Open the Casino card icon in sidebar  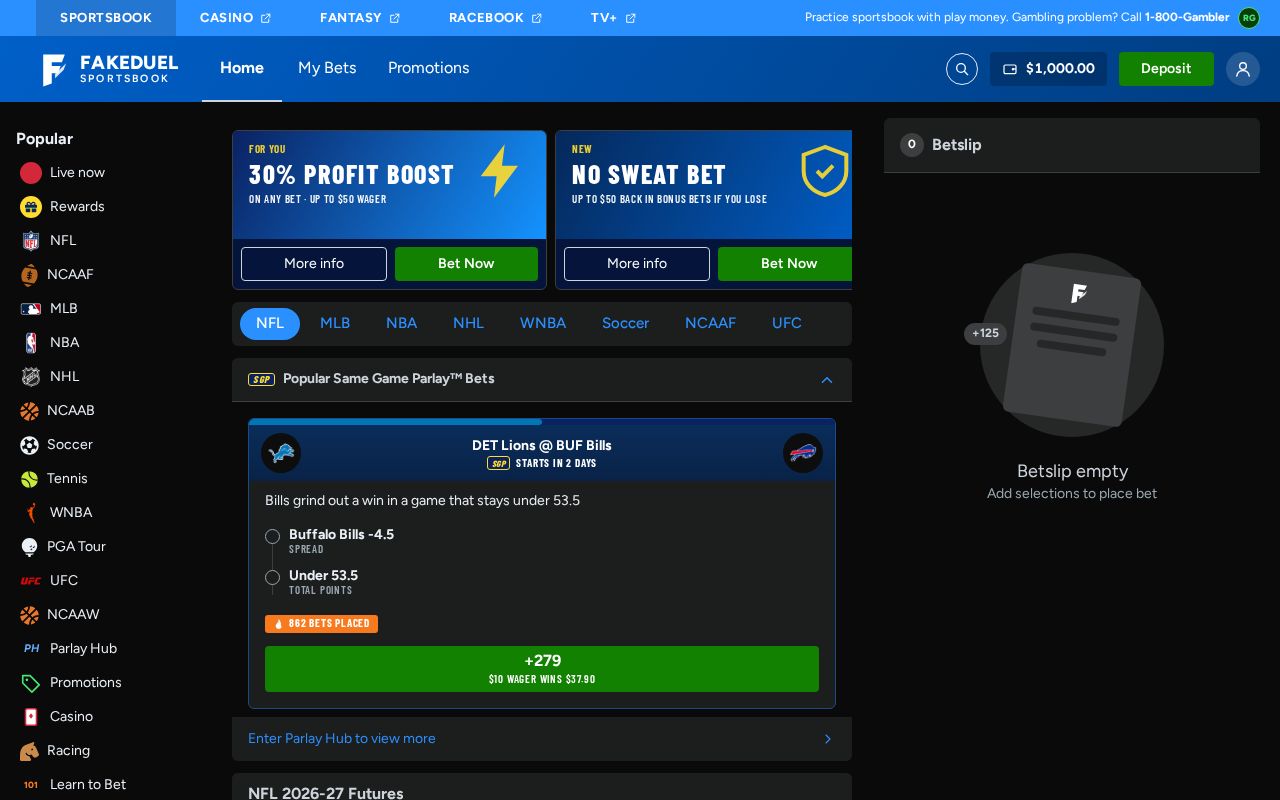[31, 717]
